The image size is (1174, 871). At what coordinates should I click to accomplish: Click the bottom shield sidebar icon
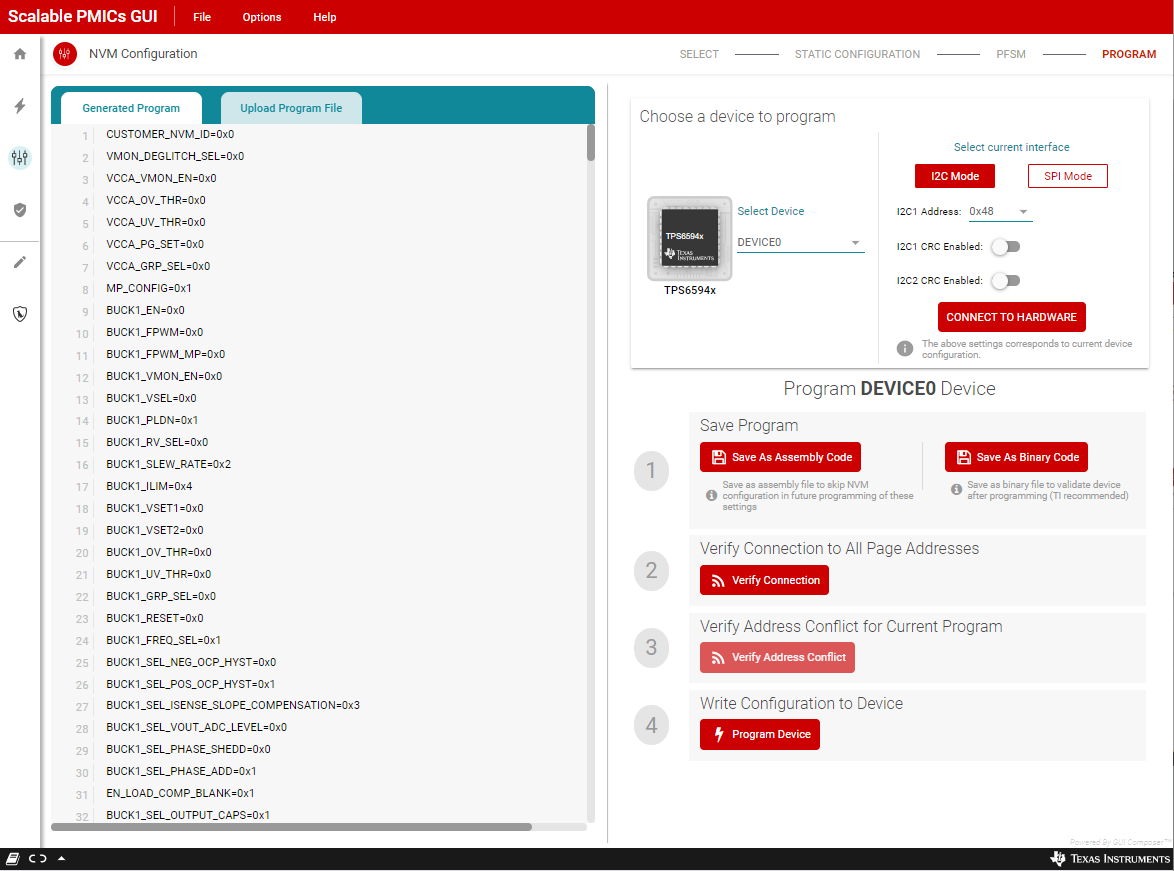(x=20, y=314)
